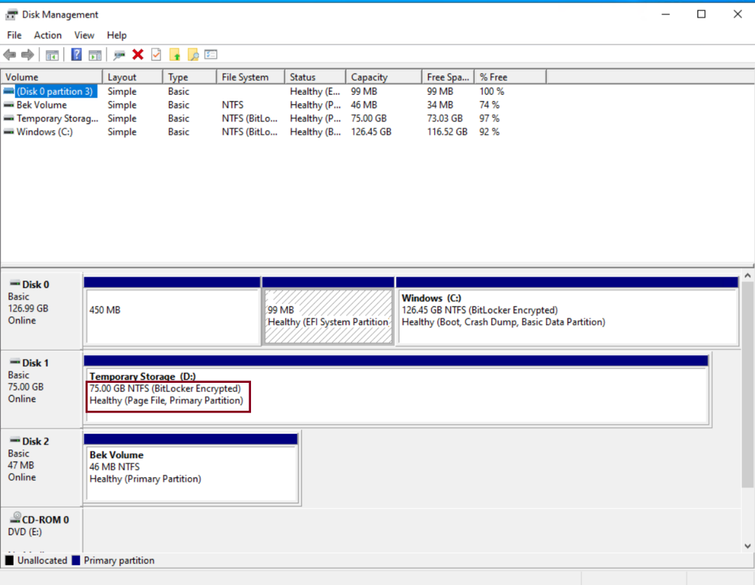Select the Temporary Storage (D:) partition block
The height and width of the screenshot is (585, 755).
396,390
